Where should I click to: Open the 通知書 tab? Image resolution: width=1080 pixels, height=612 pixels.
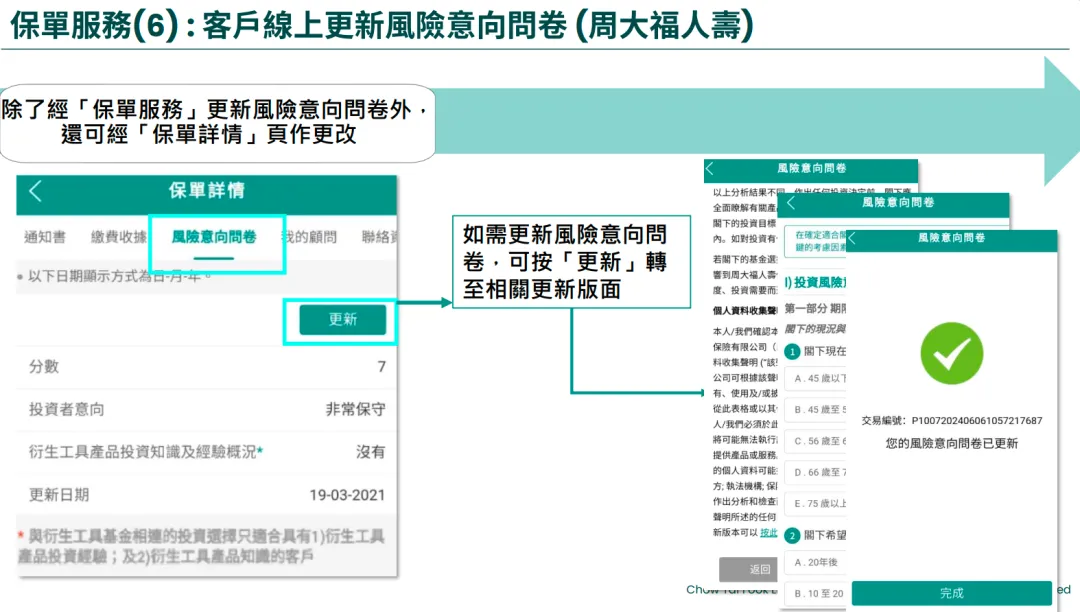(45, 237)
